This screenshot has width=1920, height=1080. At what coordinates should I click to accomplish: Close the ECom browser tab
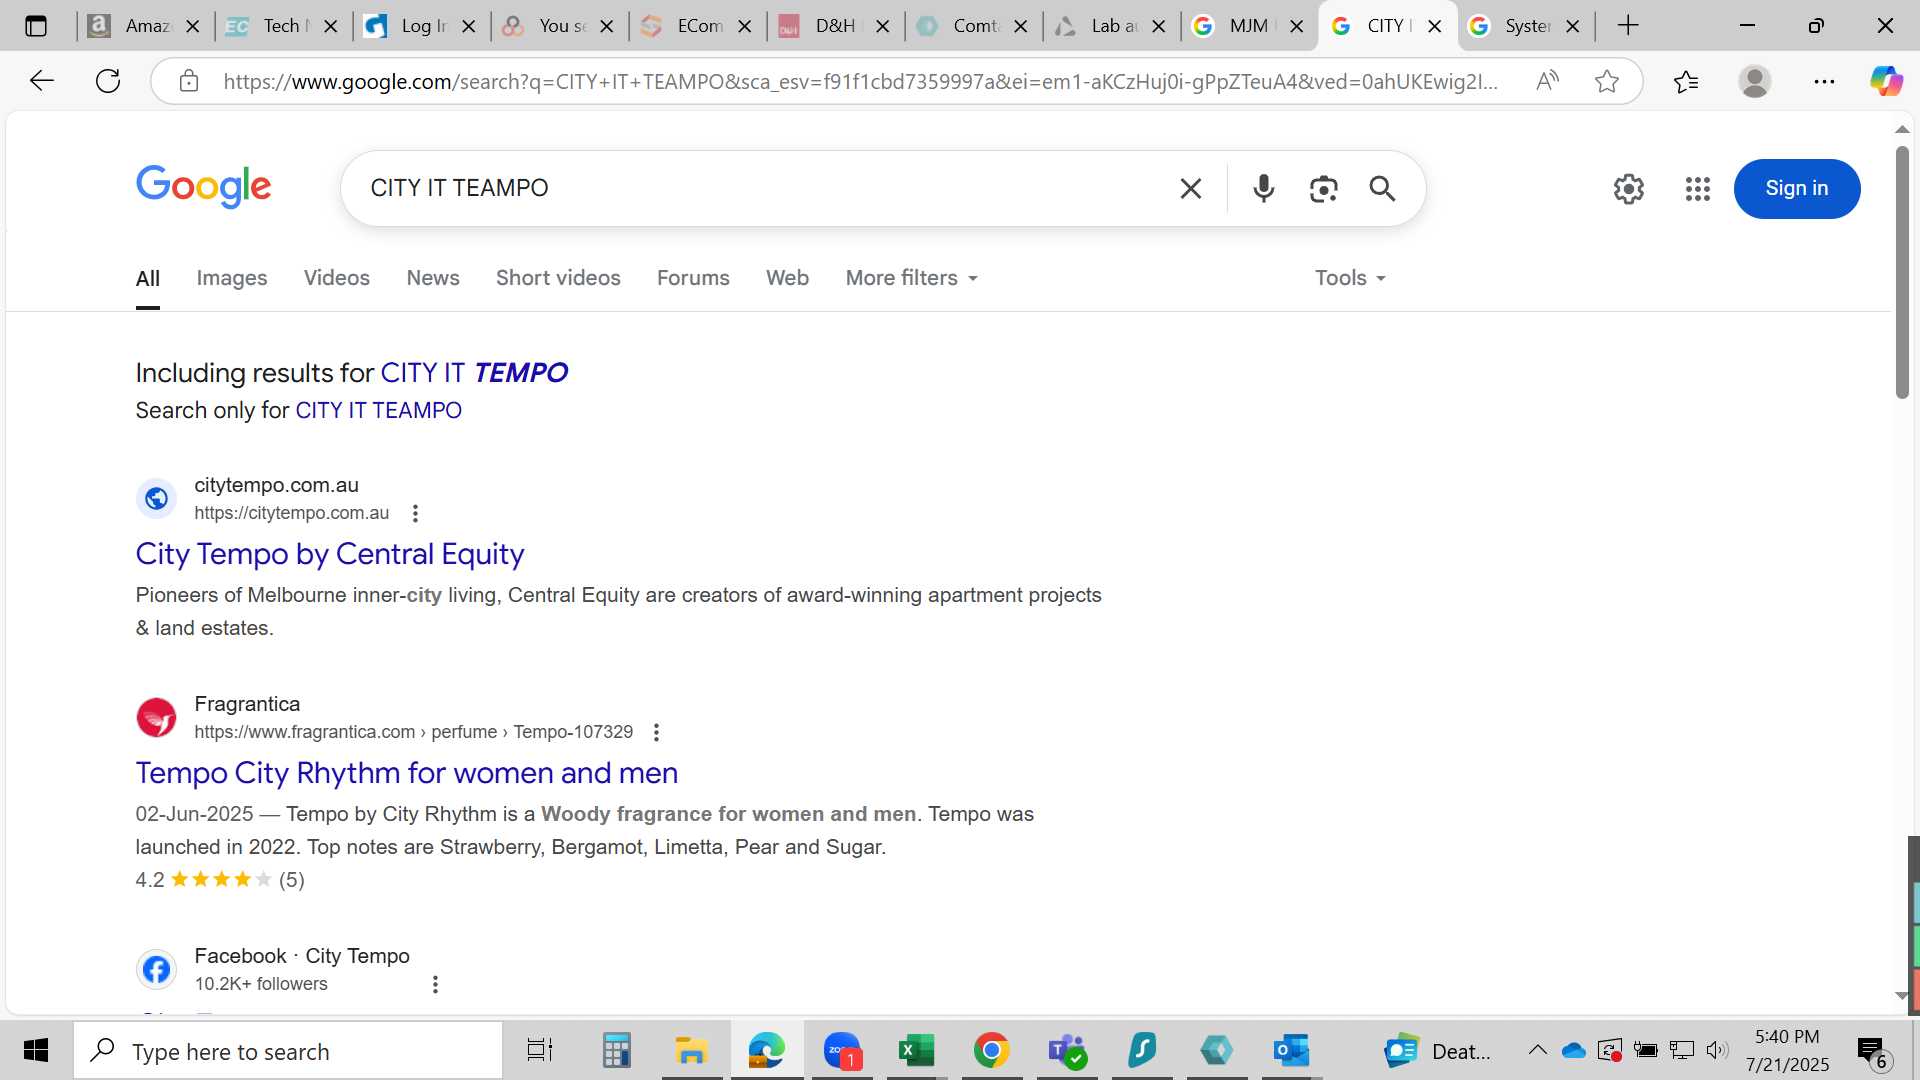(x=744, y=26)
